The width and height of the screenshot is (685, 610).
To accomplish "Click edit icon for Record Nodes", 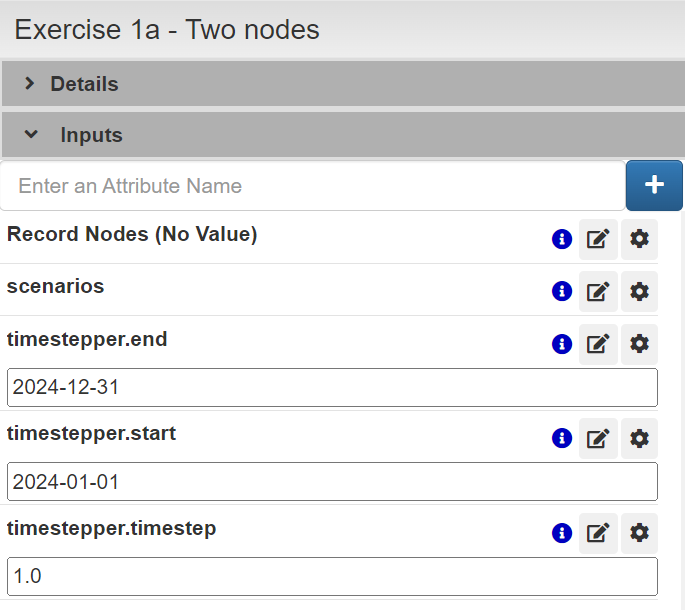I will click(598, 239).
